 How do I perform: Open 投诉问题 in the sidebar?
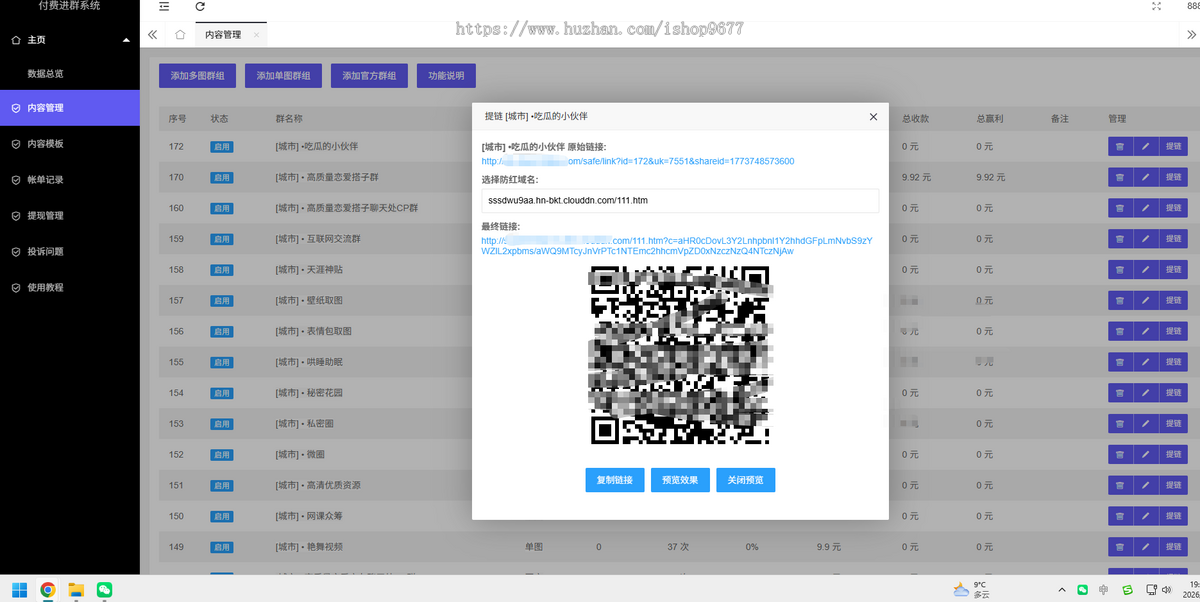coord(70,251)
